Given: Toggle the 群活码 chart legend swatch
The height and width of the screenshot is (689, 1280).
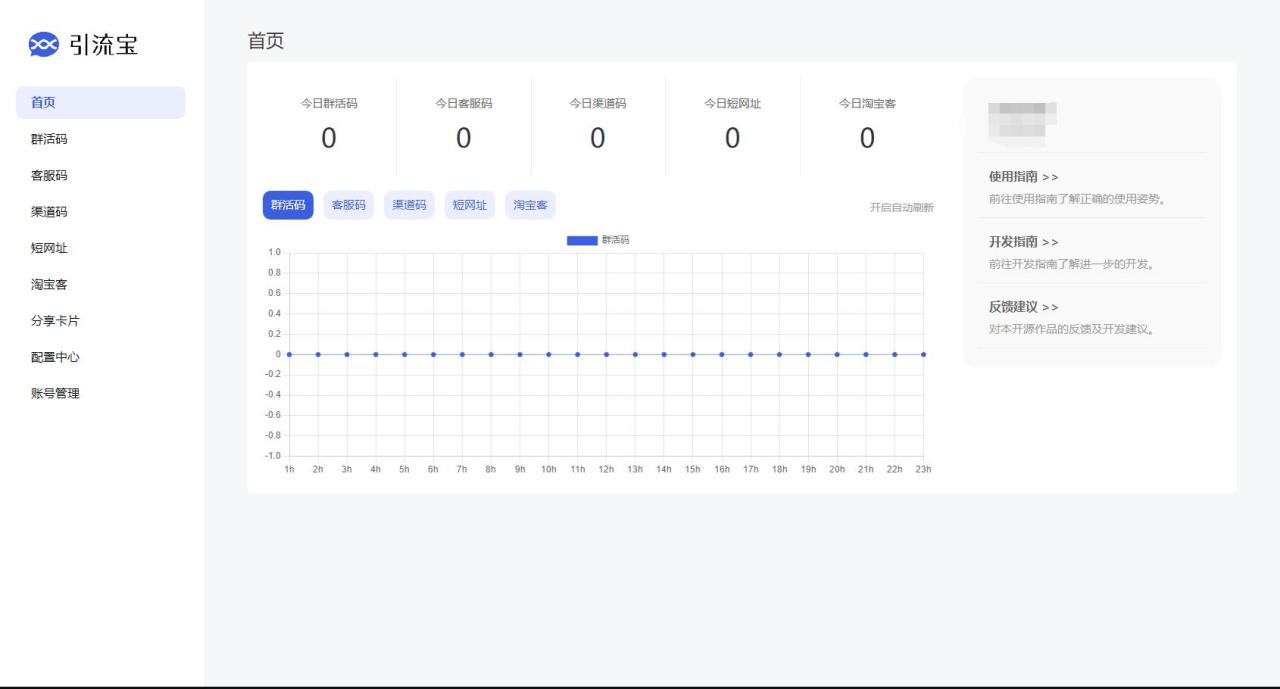Looking at the screenshot, I should [582, 240].
